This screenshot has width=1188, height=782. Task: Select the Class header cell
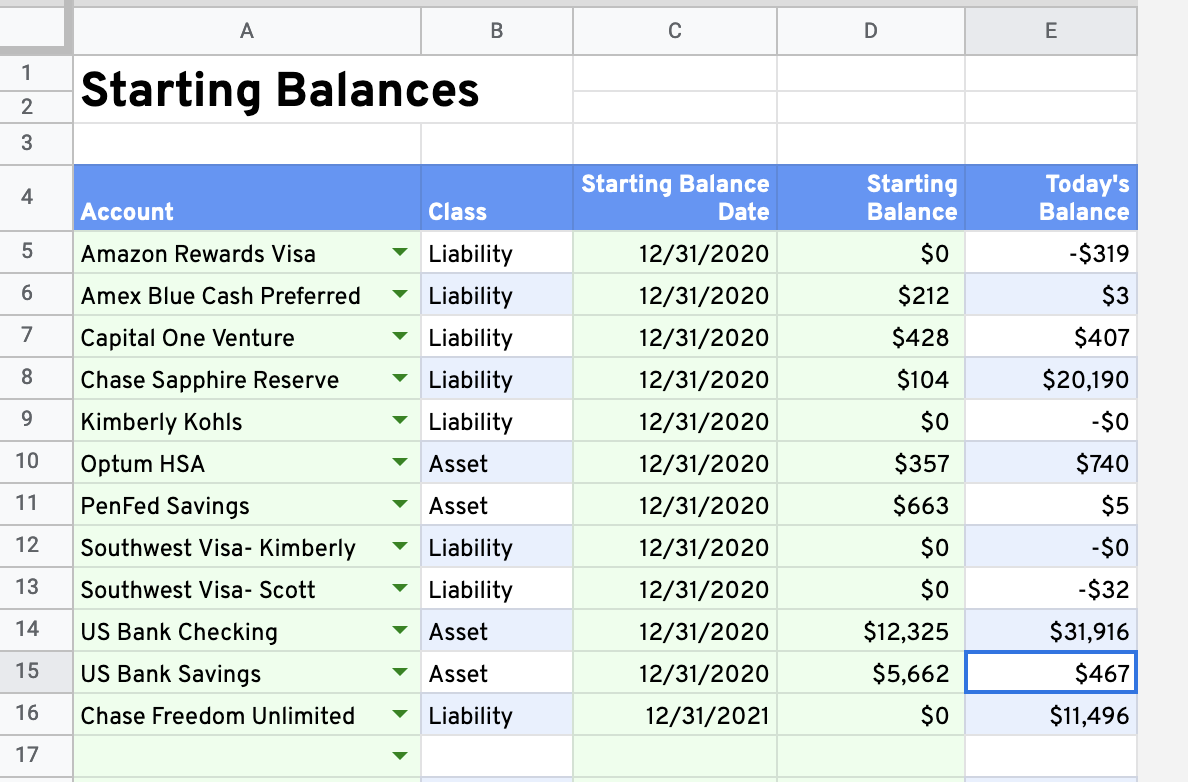click(x=497, y=198)
